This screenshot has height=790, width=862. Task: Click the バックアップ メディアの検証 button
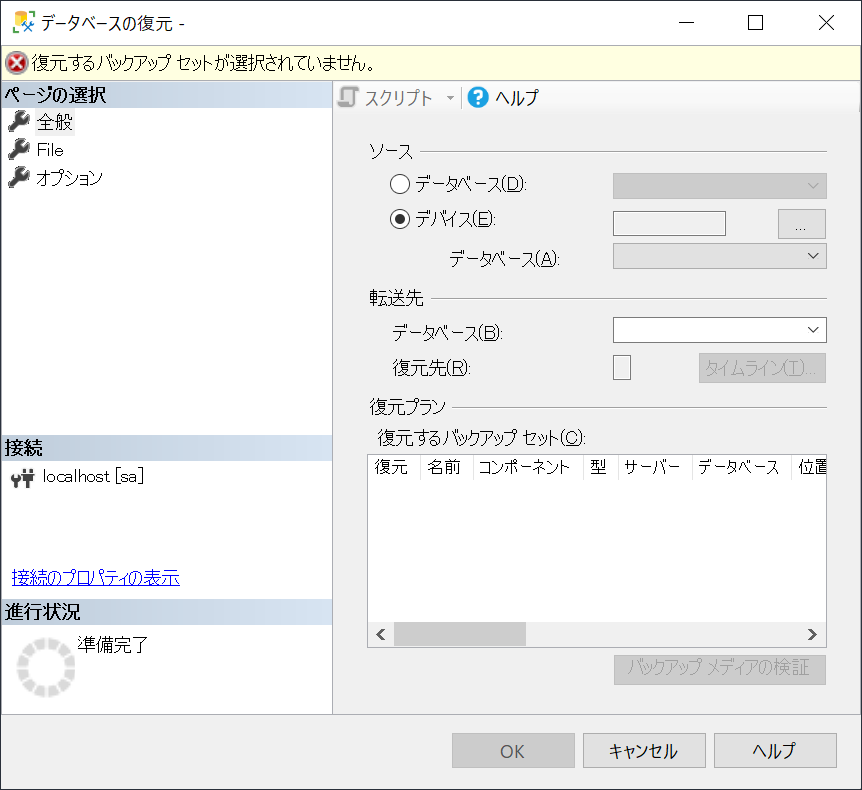pyautogui.click(x=720, y=670)
